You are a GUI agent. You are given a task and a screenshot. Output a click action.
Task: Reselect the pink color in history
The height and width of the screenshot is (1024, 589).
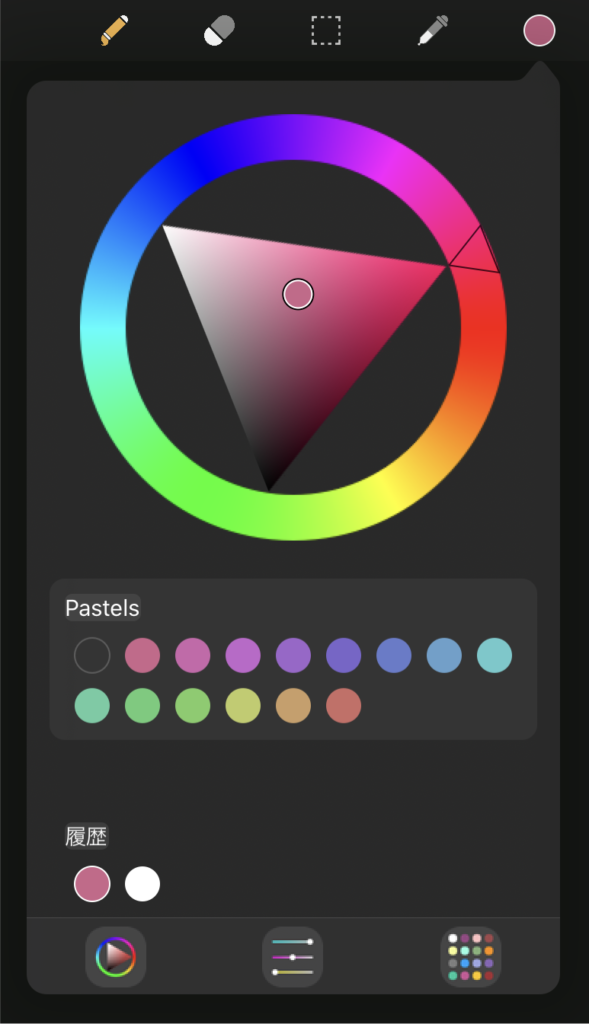click(92, 884)
